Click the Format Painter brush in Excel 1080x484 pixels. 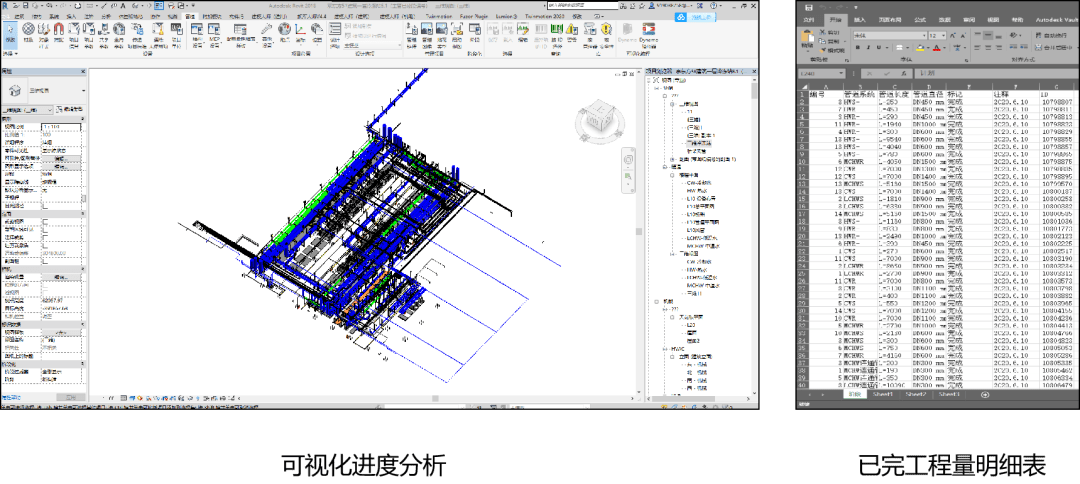822,50
